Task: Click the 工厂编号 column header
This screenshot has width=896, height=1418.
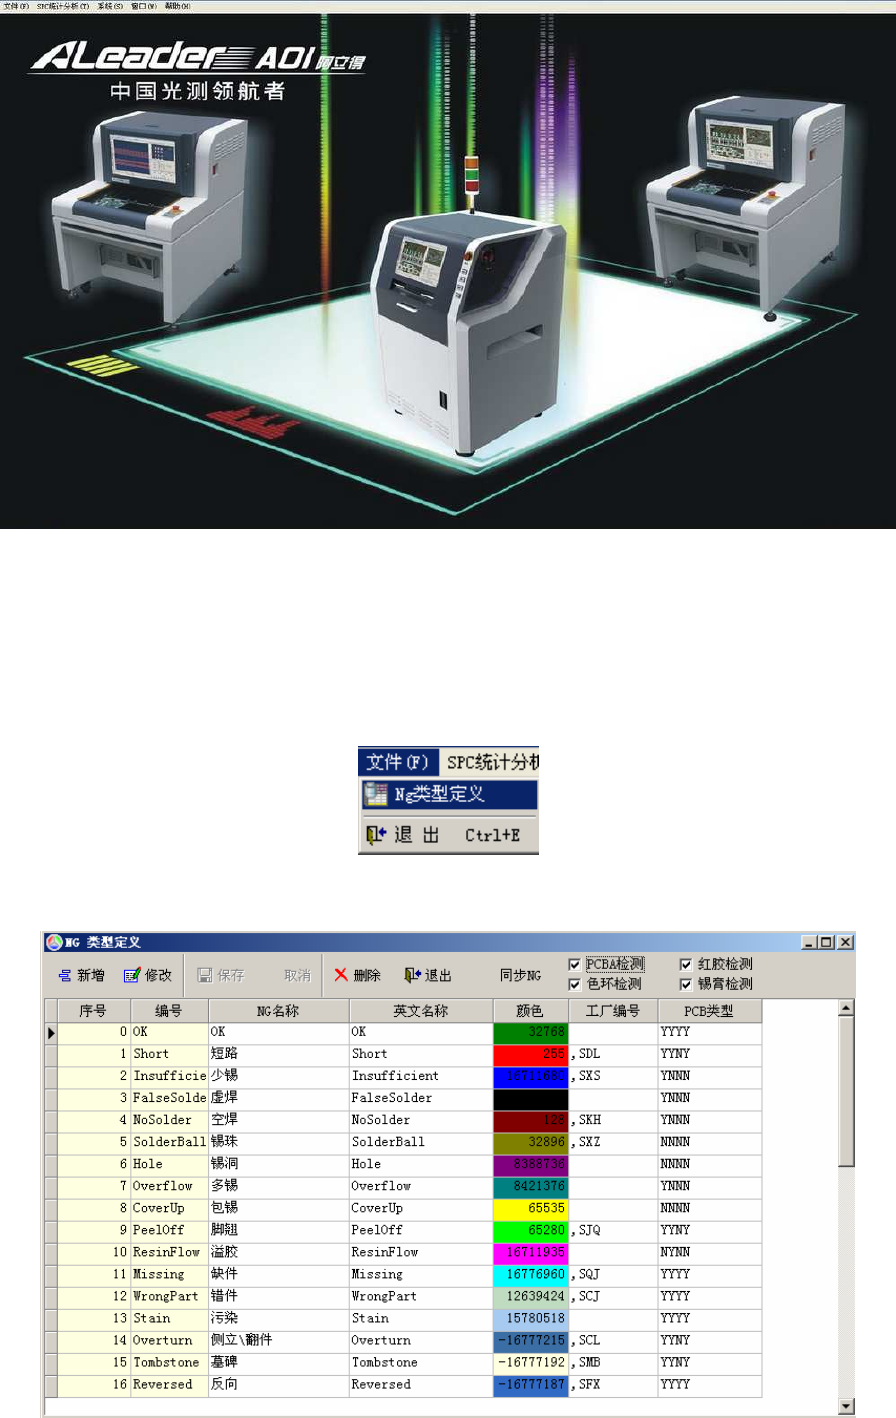Action: pos(613,1011)
